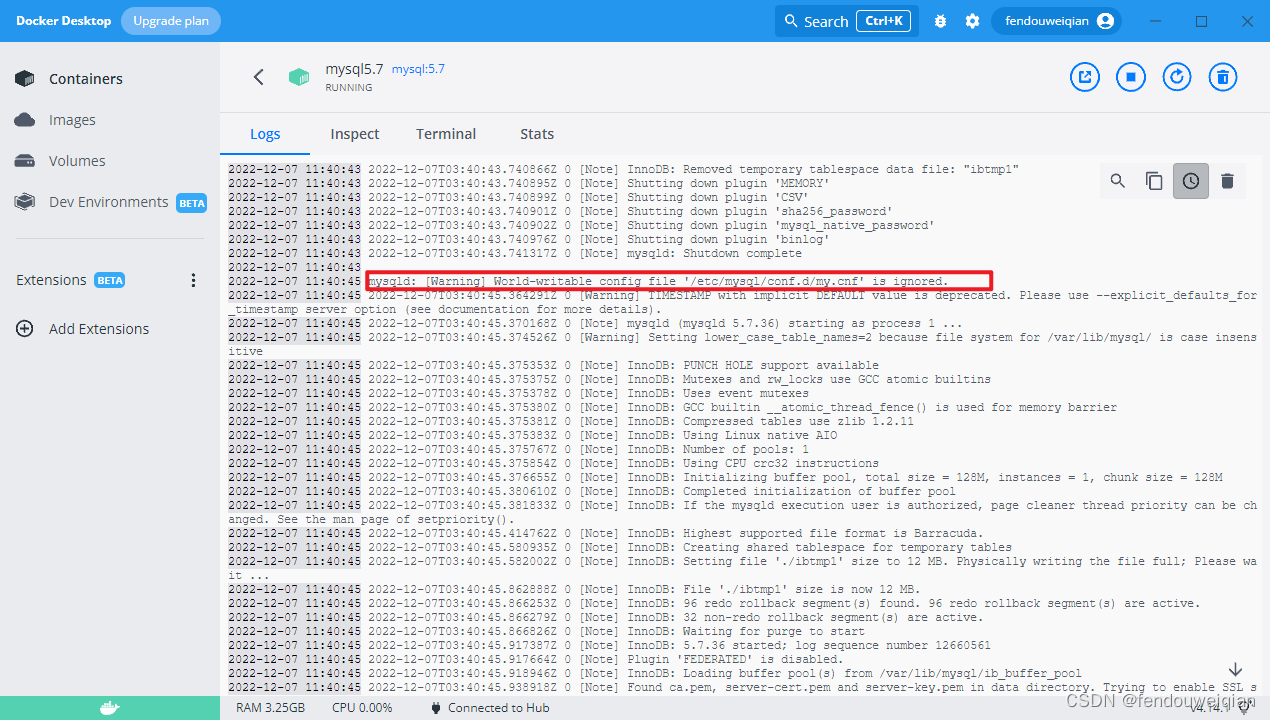Screen dimensions: 1270x720
Task: Switch to the Inspect tab
Action: (354, 133)
